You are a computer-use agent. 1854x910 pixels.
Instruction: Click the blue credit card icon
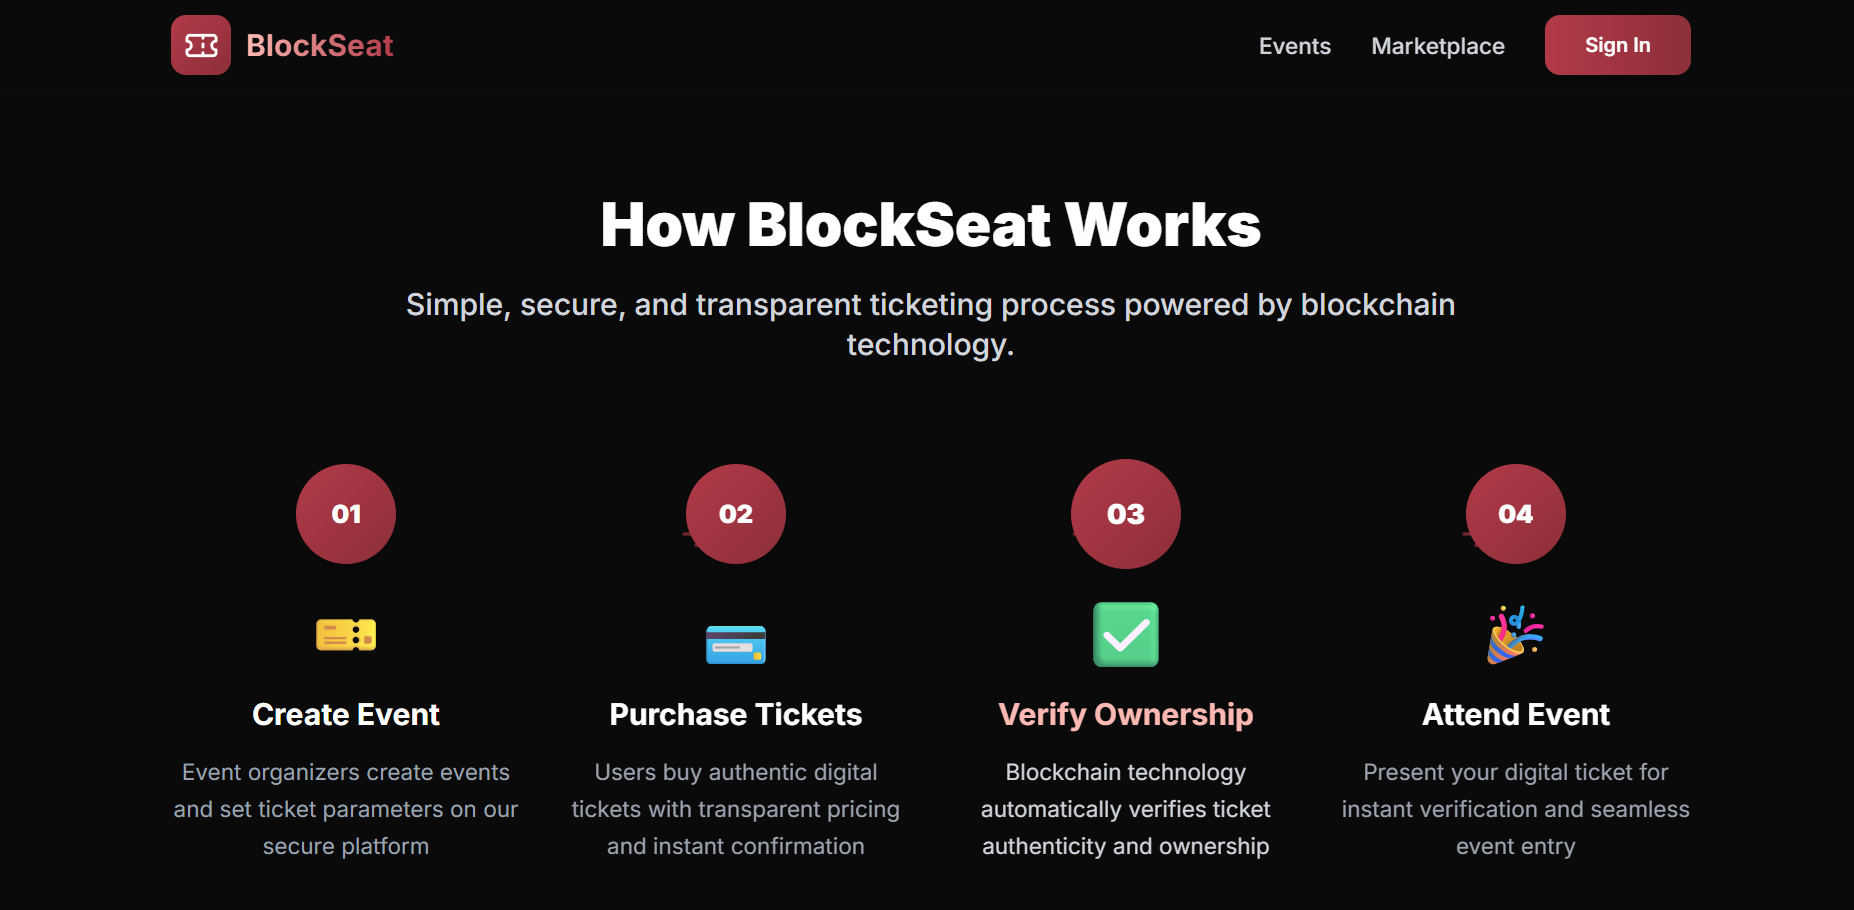736,645
